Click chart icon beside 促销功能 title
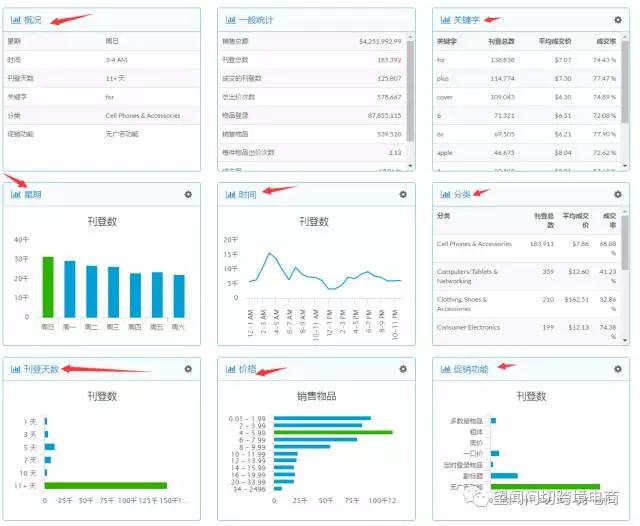The width and height of the screenshot is (640, 526). point(445,369)
